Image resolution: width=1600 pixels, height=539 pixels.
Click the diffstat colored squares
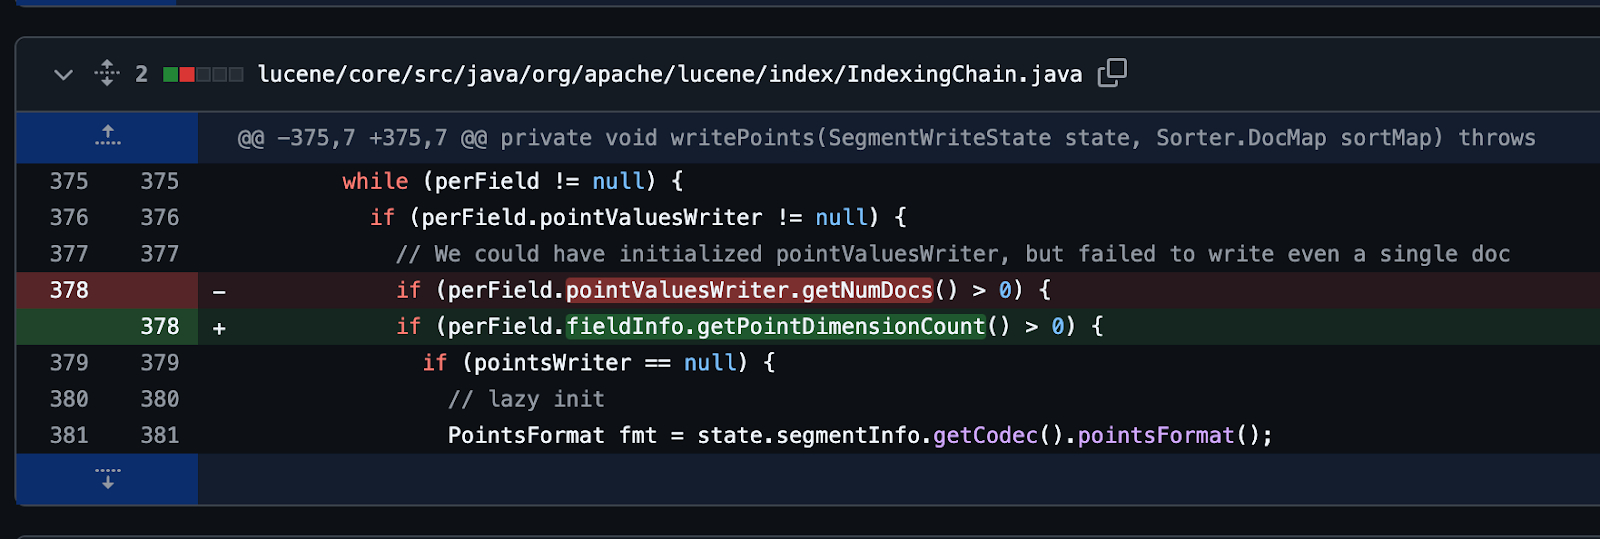[203, 74]
